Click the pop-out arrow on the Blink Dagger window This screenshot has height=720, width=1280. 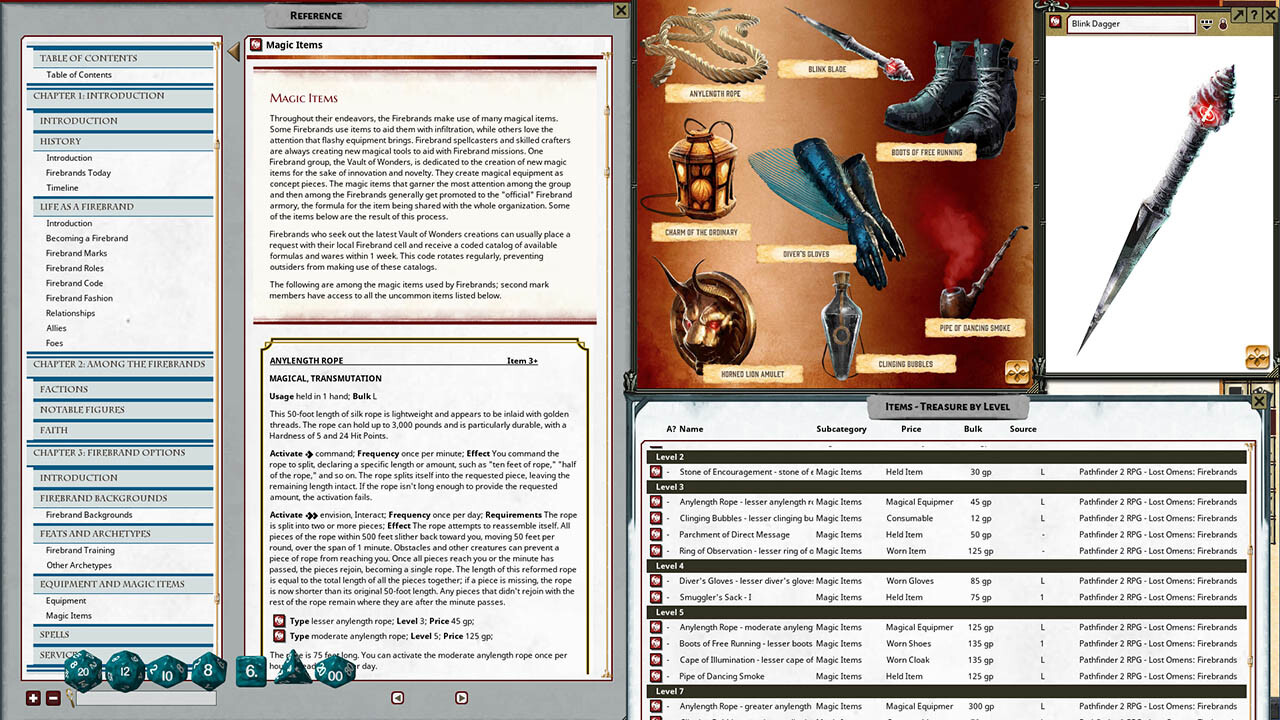pos(1240,14)
